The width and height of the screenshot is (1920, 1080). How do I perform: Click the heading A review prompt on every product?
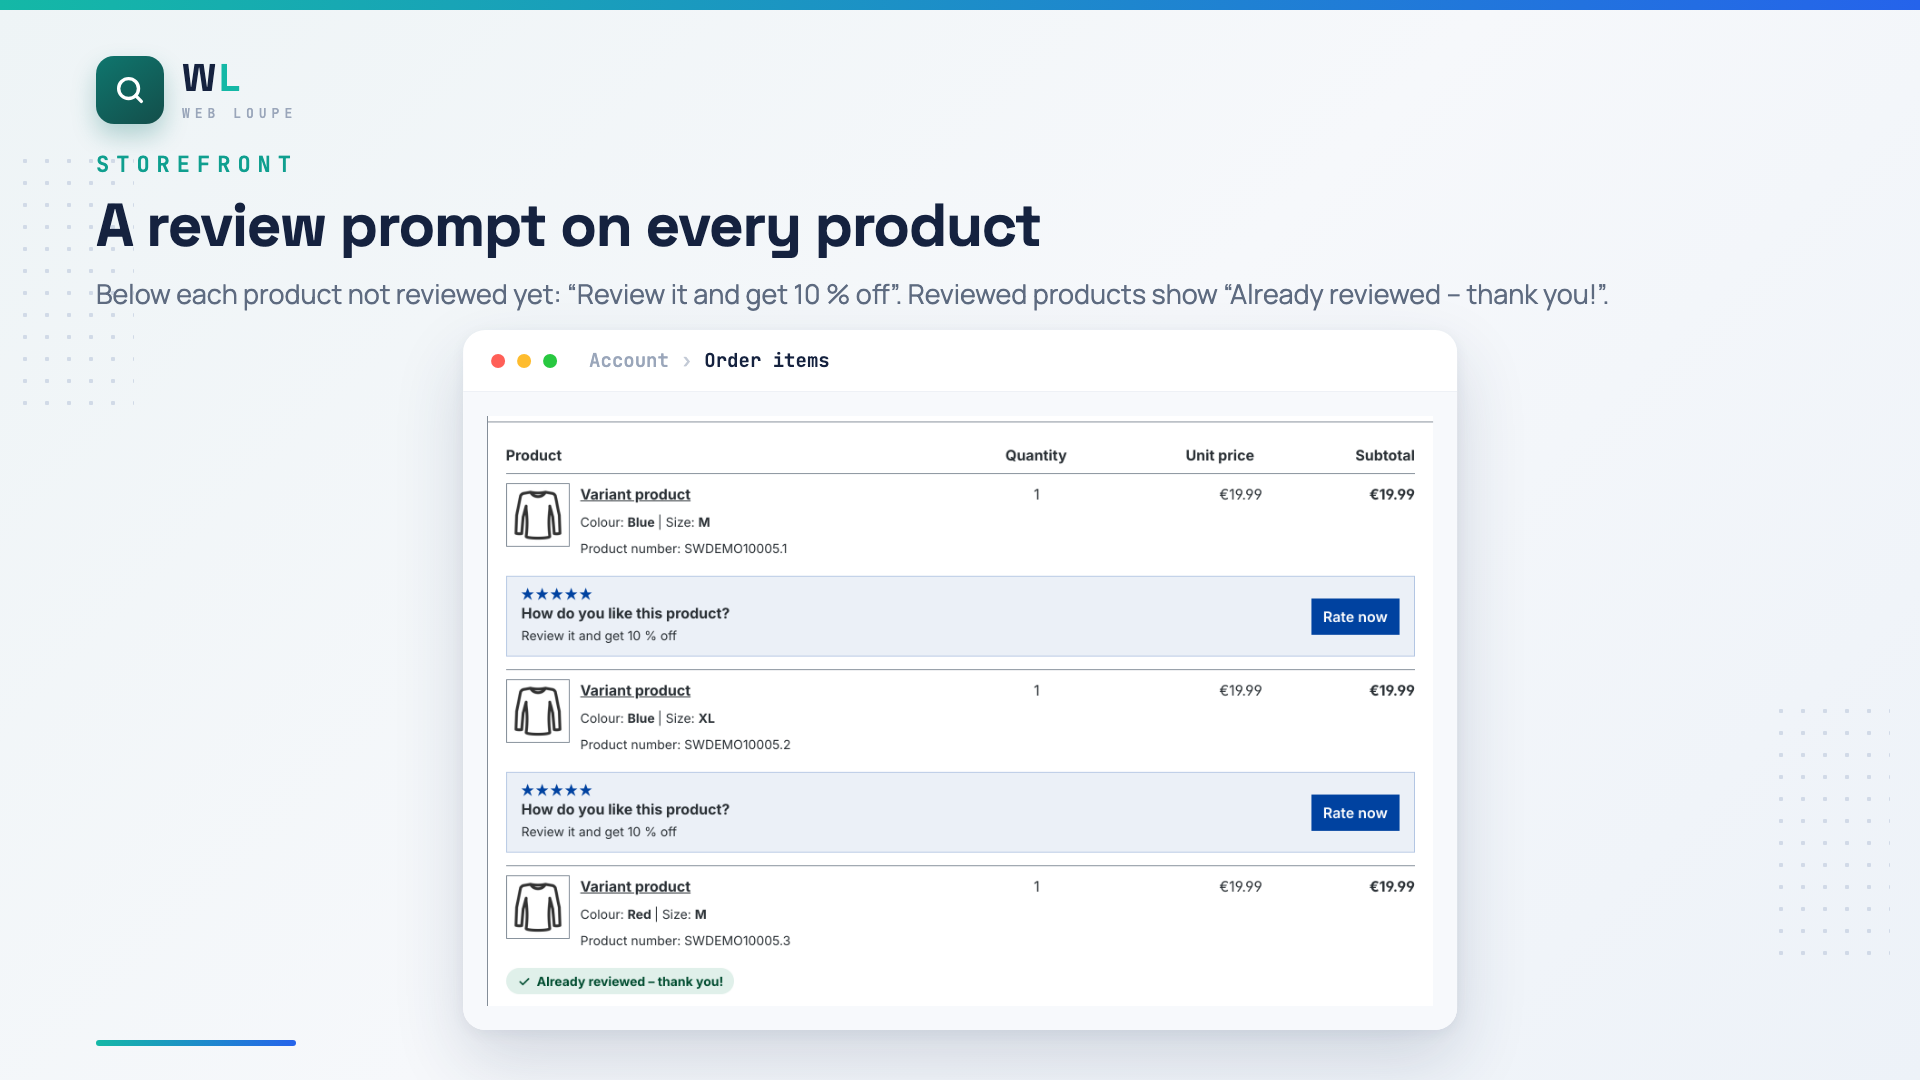[568, 226]
